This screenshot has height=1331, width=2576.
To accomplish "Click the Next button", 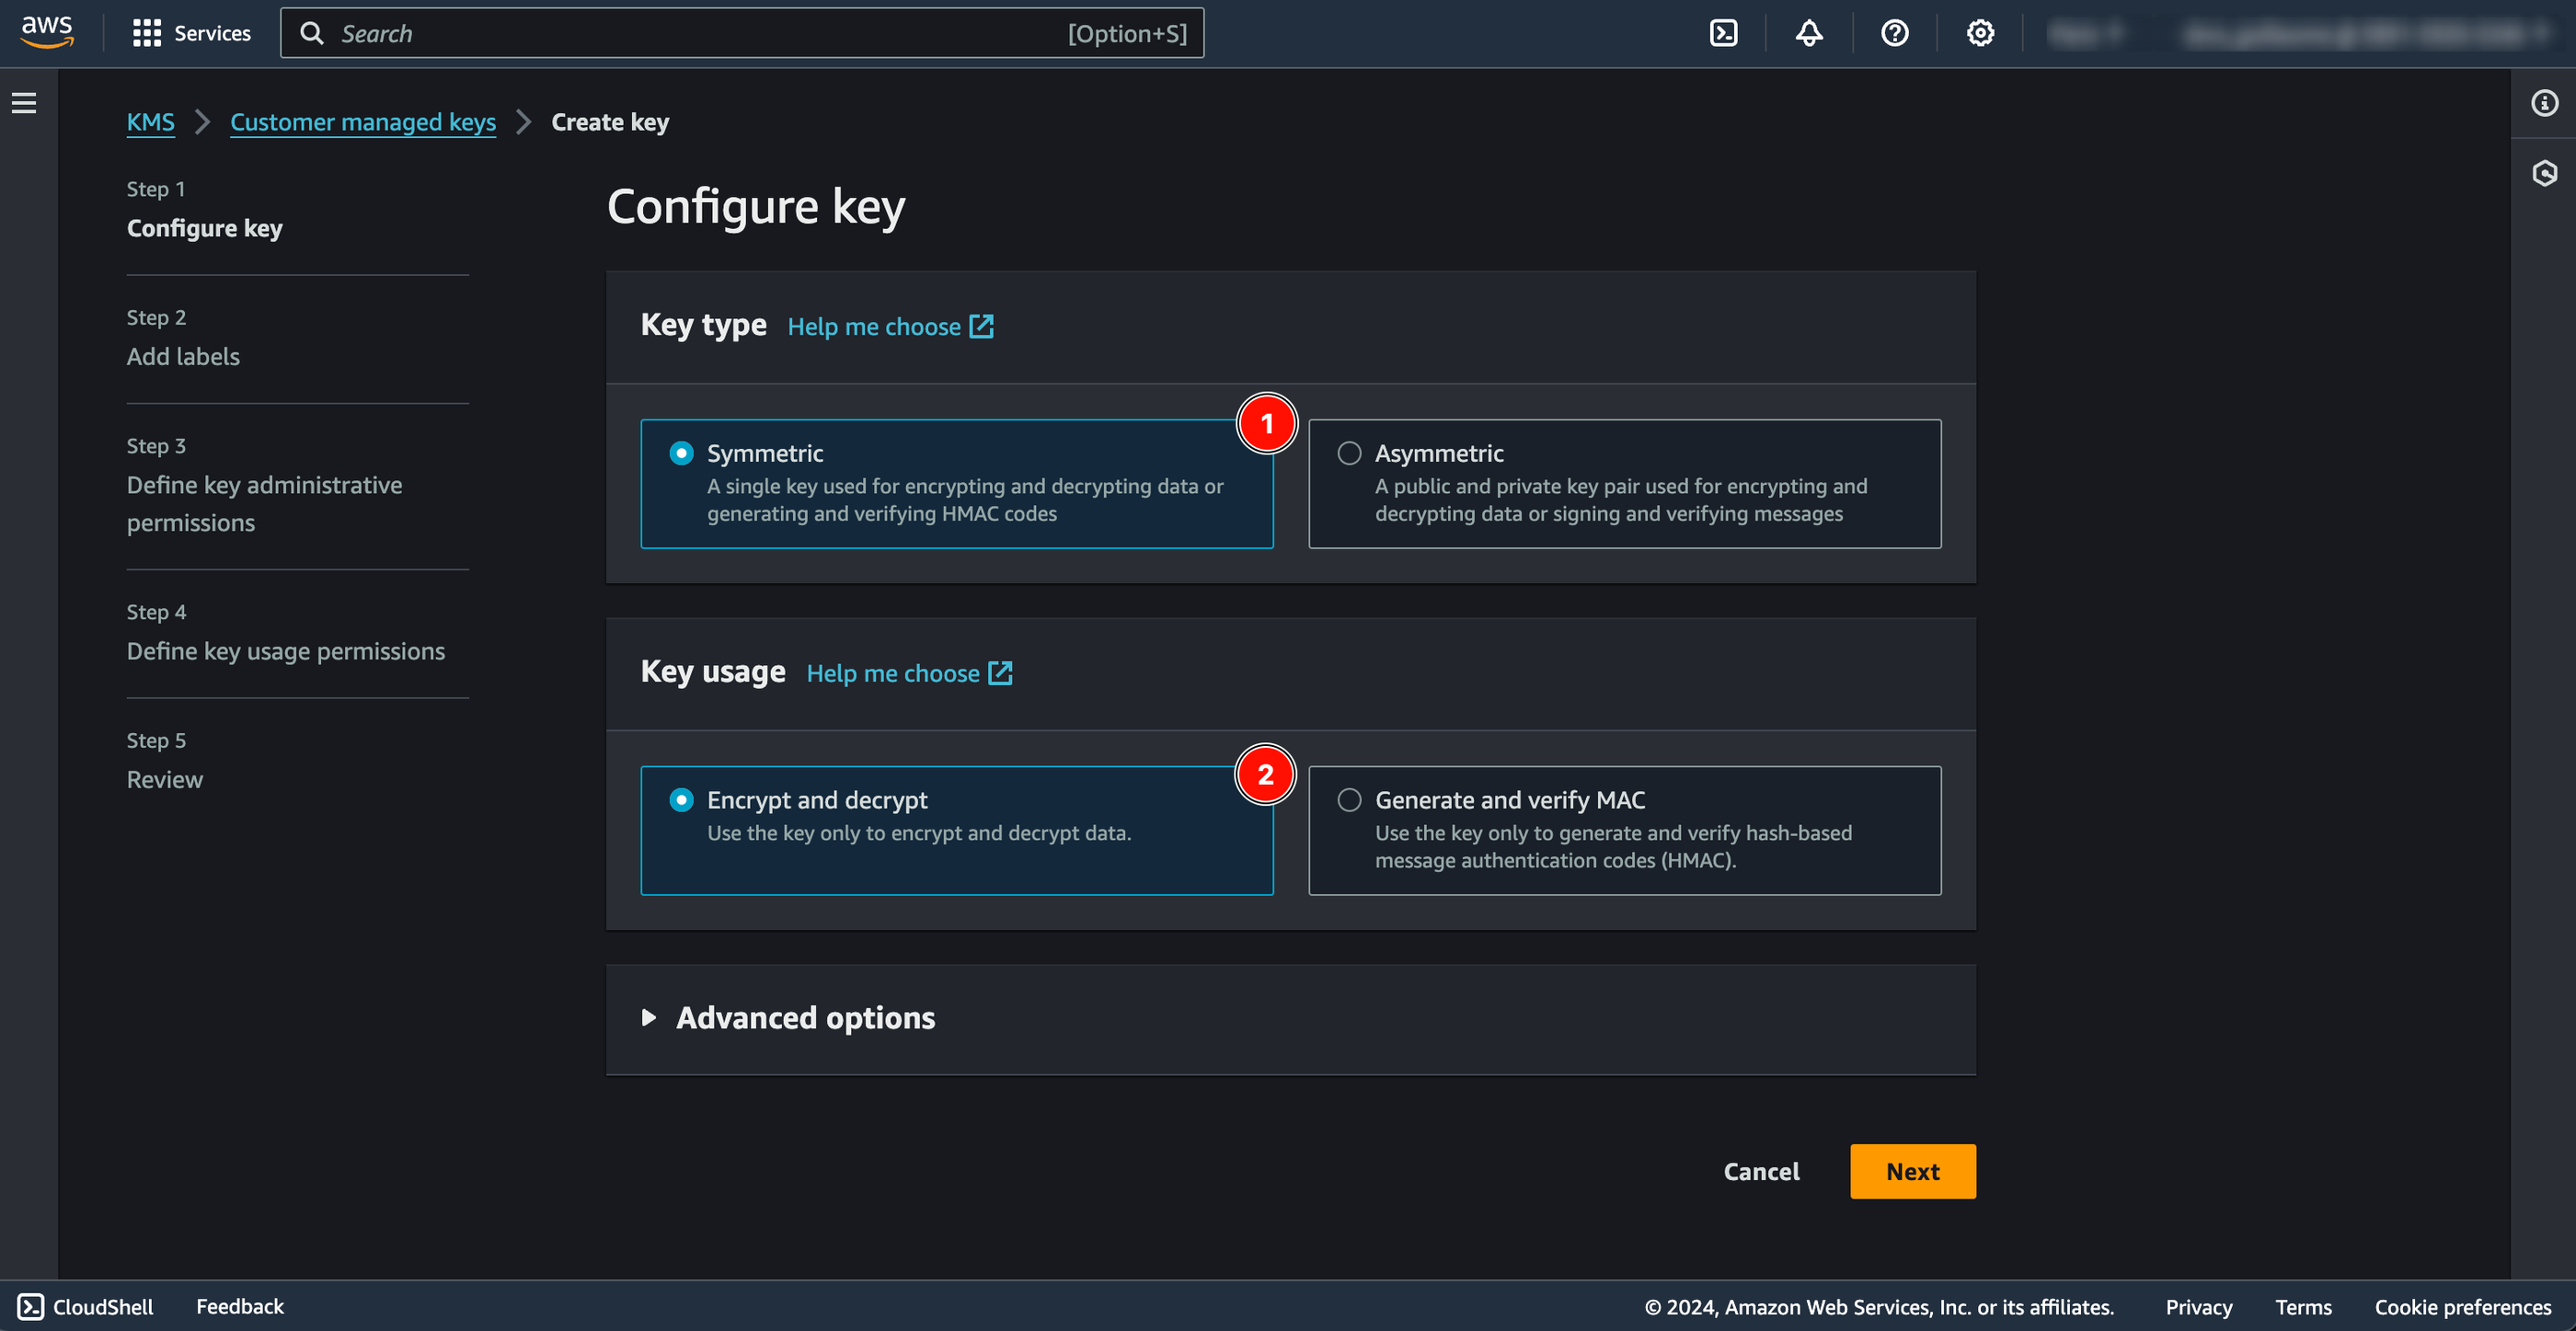I will [x=1912, y=1171].
